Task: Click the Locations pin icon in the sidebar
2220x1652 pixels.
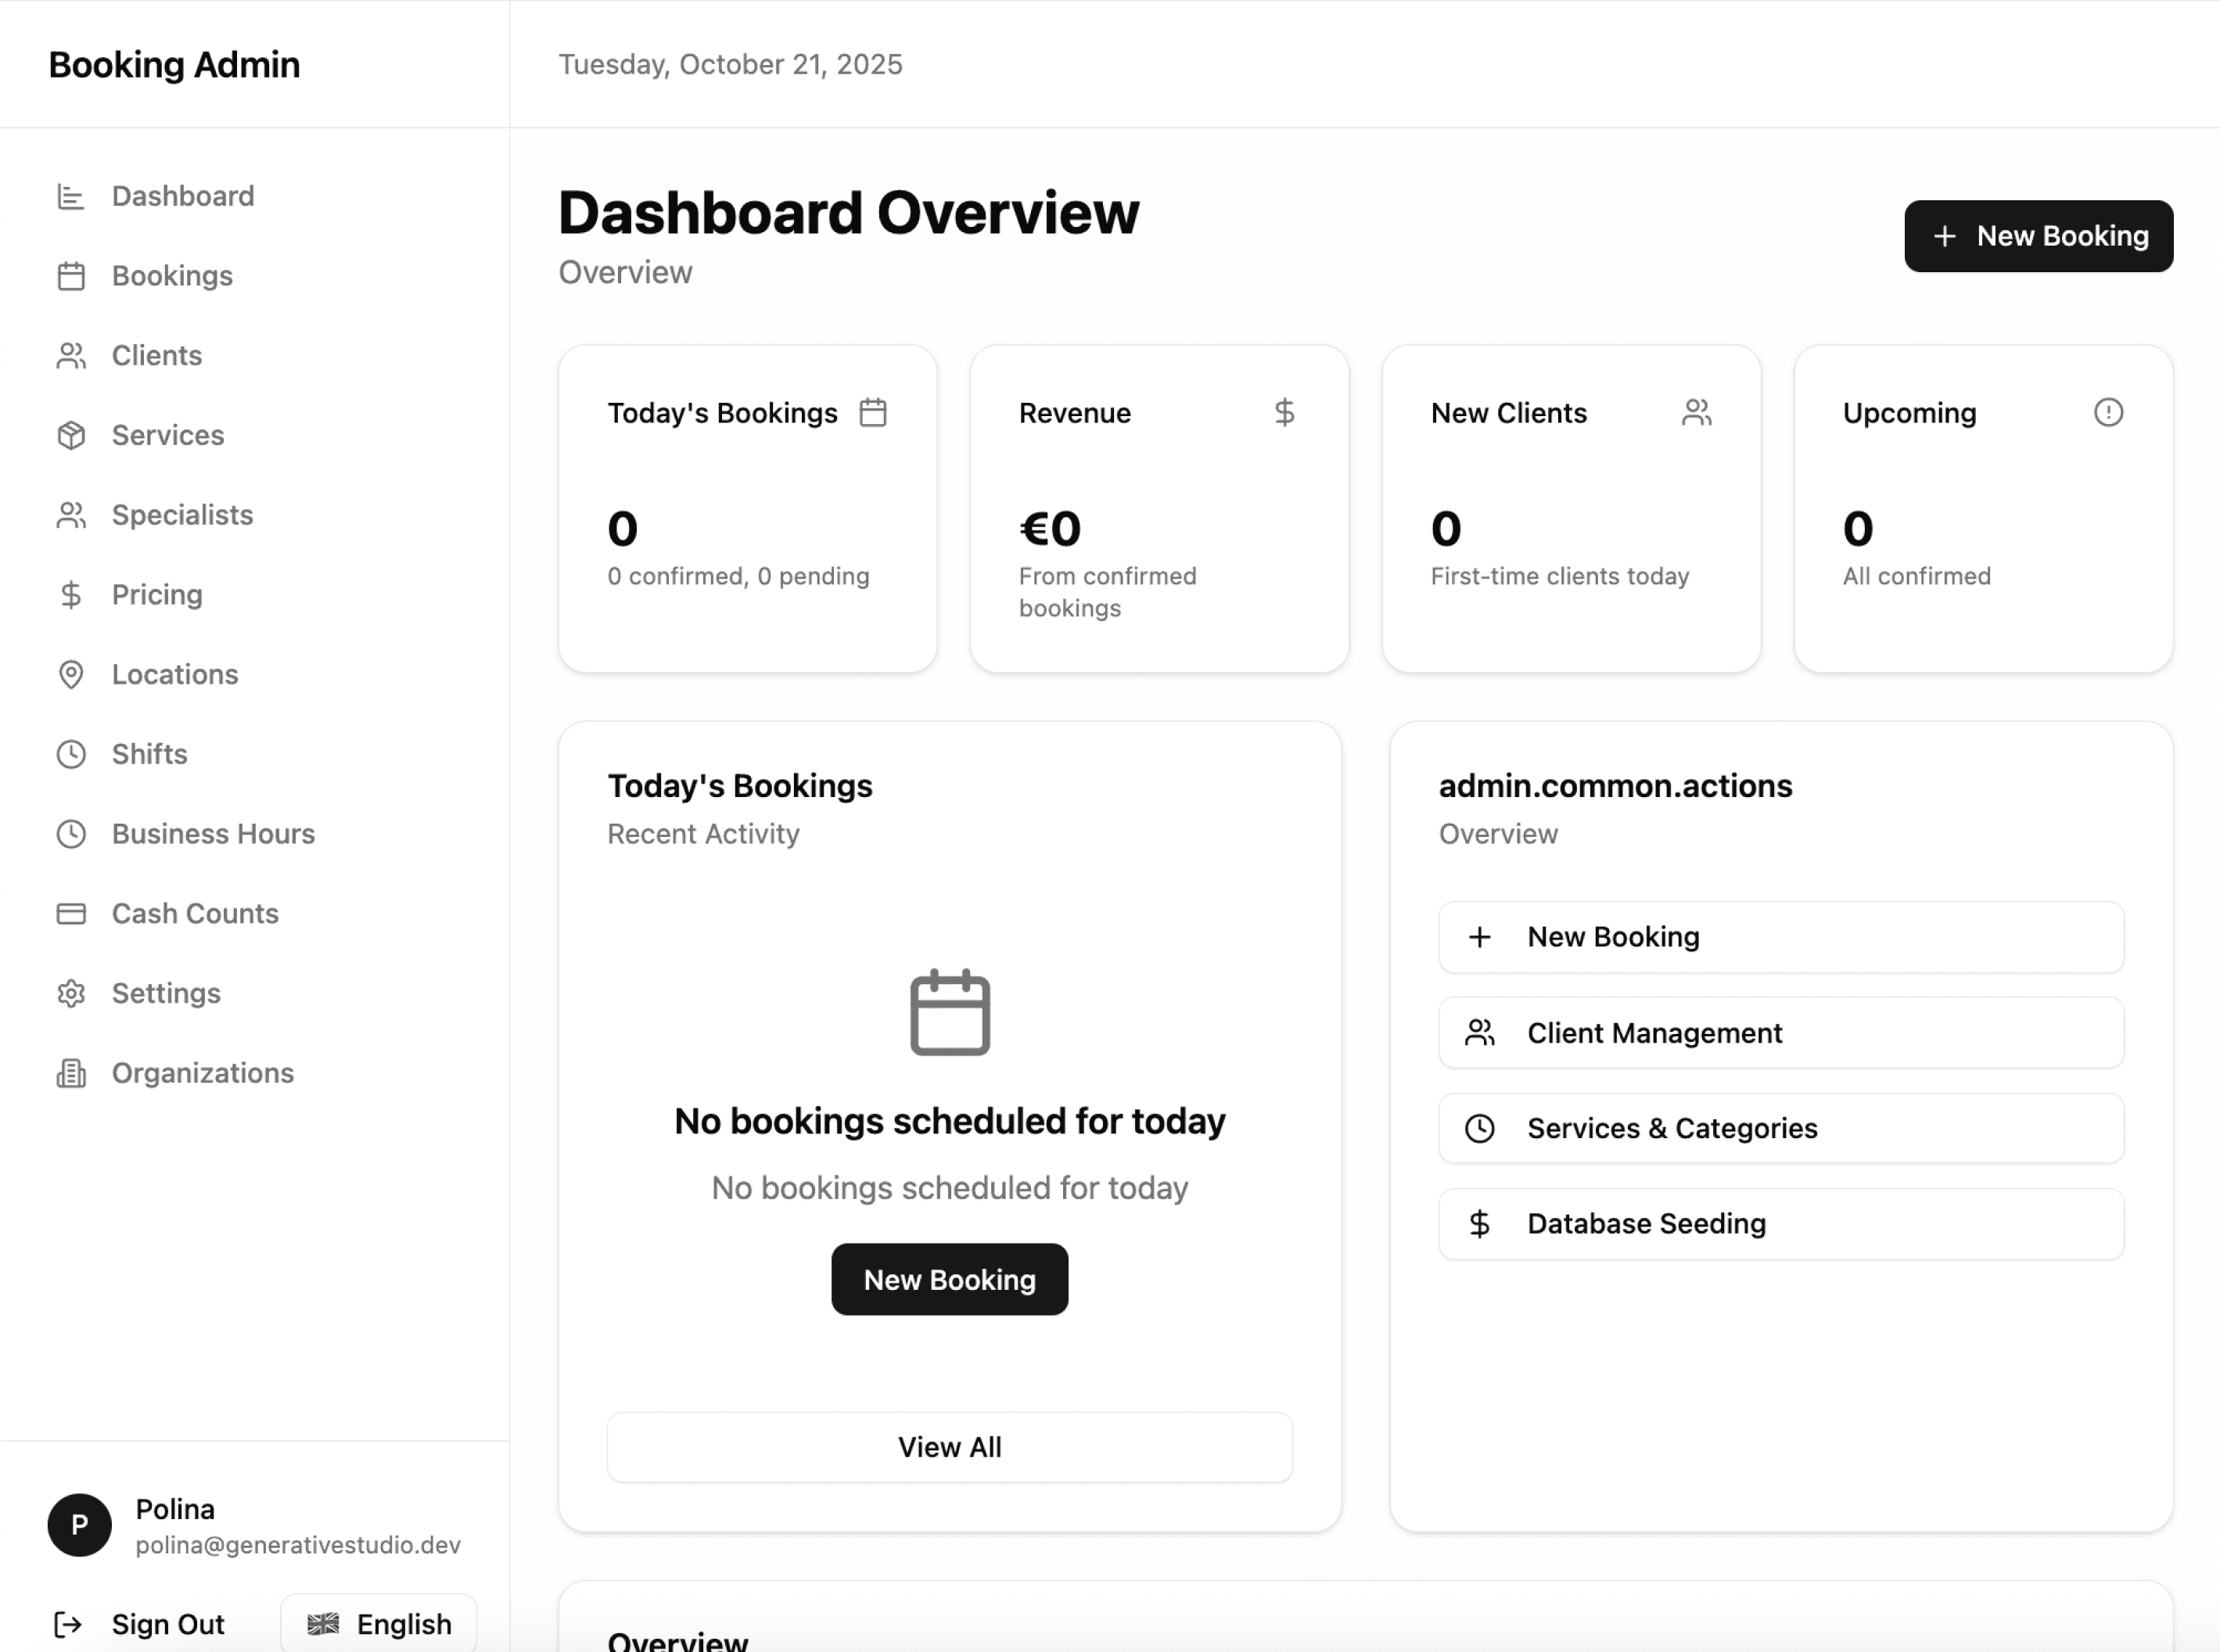Action: coord(71,675)
